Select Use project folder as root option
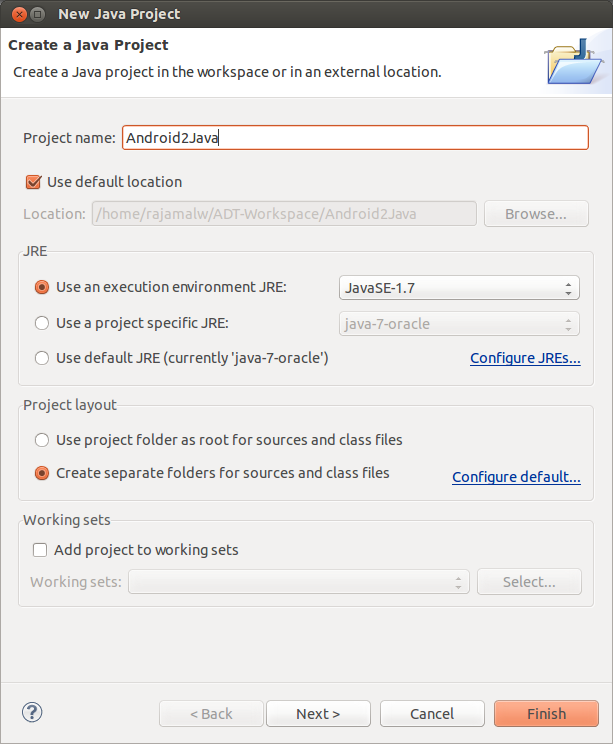613x744 pixels. click(42, 440)
